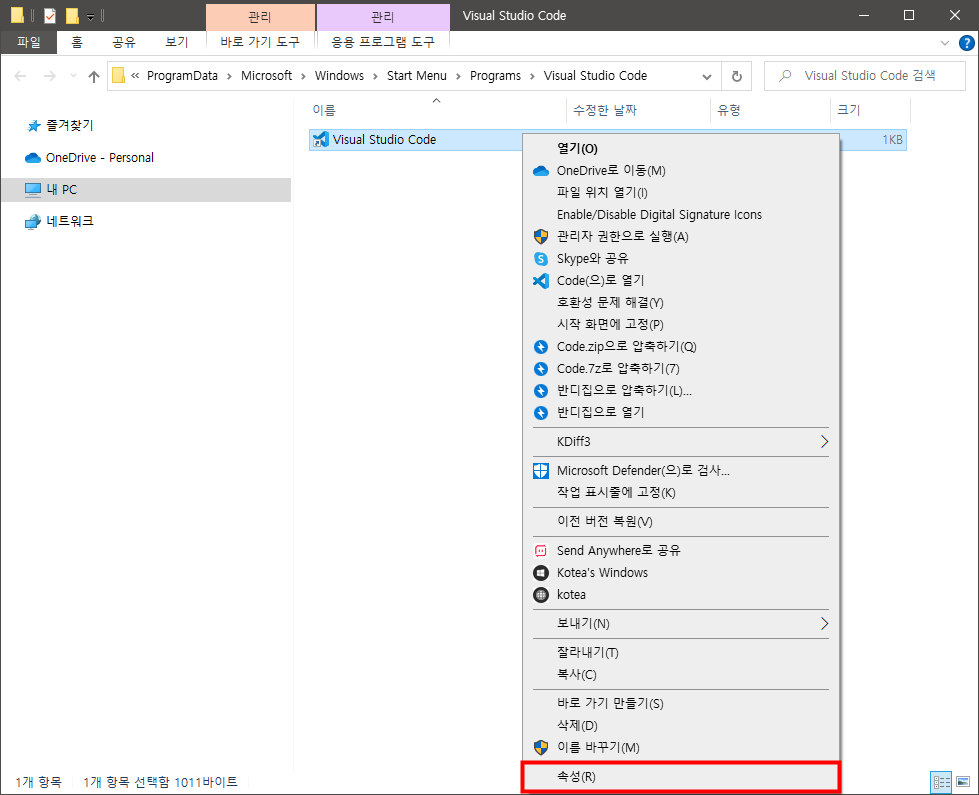Choose 호환성 문제 해결(Y)
The image size is (979, 795).
click(681, 302)
